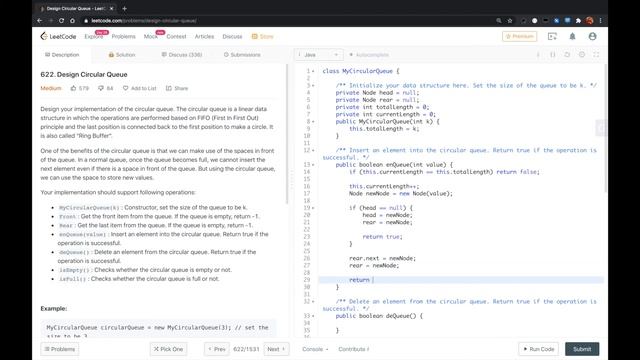The image size is (640, 360).
Task: Toggle the Autocomplete option
Action: 369,55
